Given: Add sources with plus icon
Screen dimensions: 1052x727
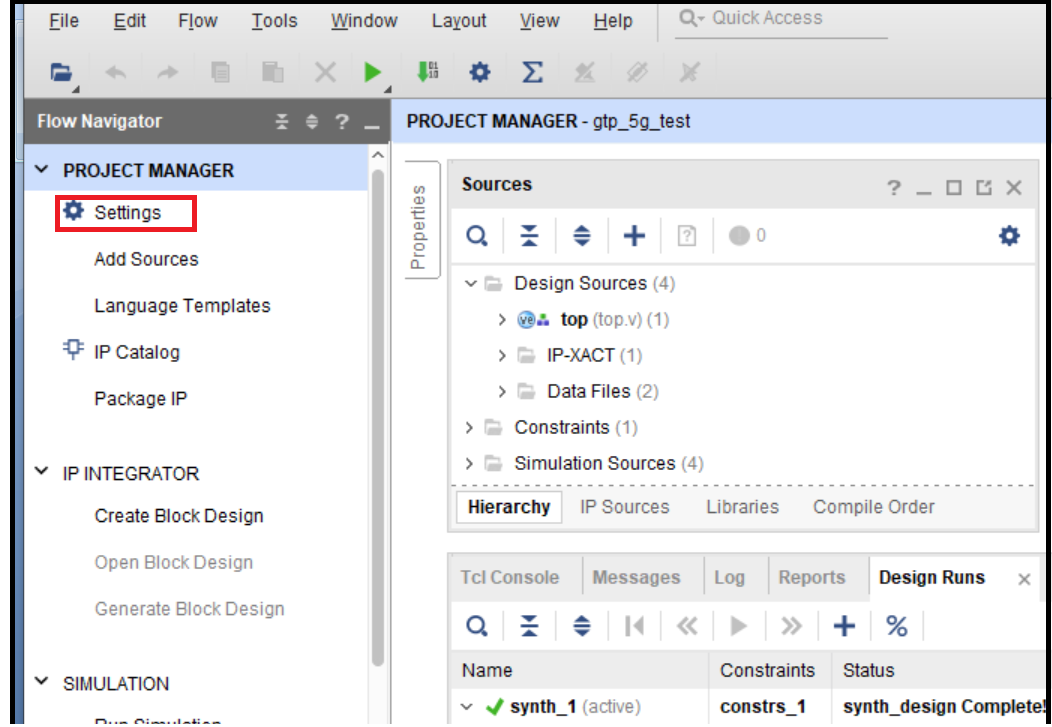Looking at the screenshot, I should pyautogui.click(x=634, y=236).
